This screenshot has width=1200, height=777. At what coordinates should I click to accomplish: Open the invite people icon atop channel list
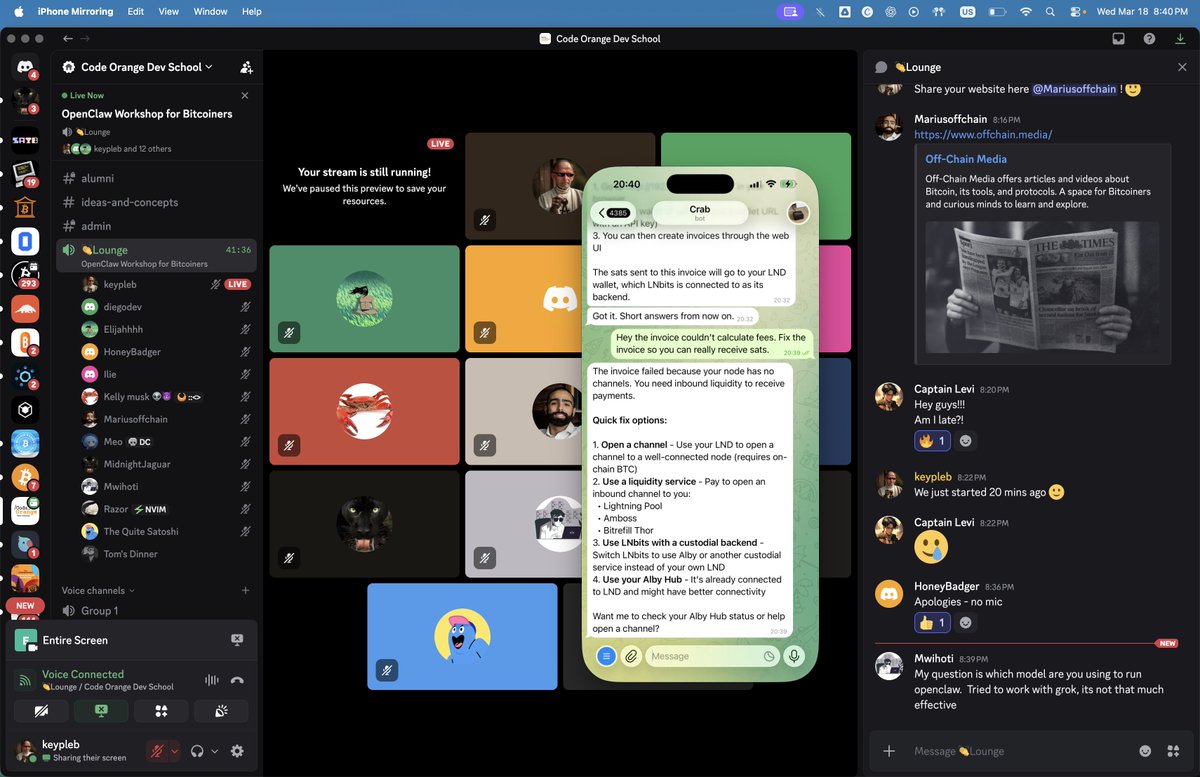(x=246, y=67)
